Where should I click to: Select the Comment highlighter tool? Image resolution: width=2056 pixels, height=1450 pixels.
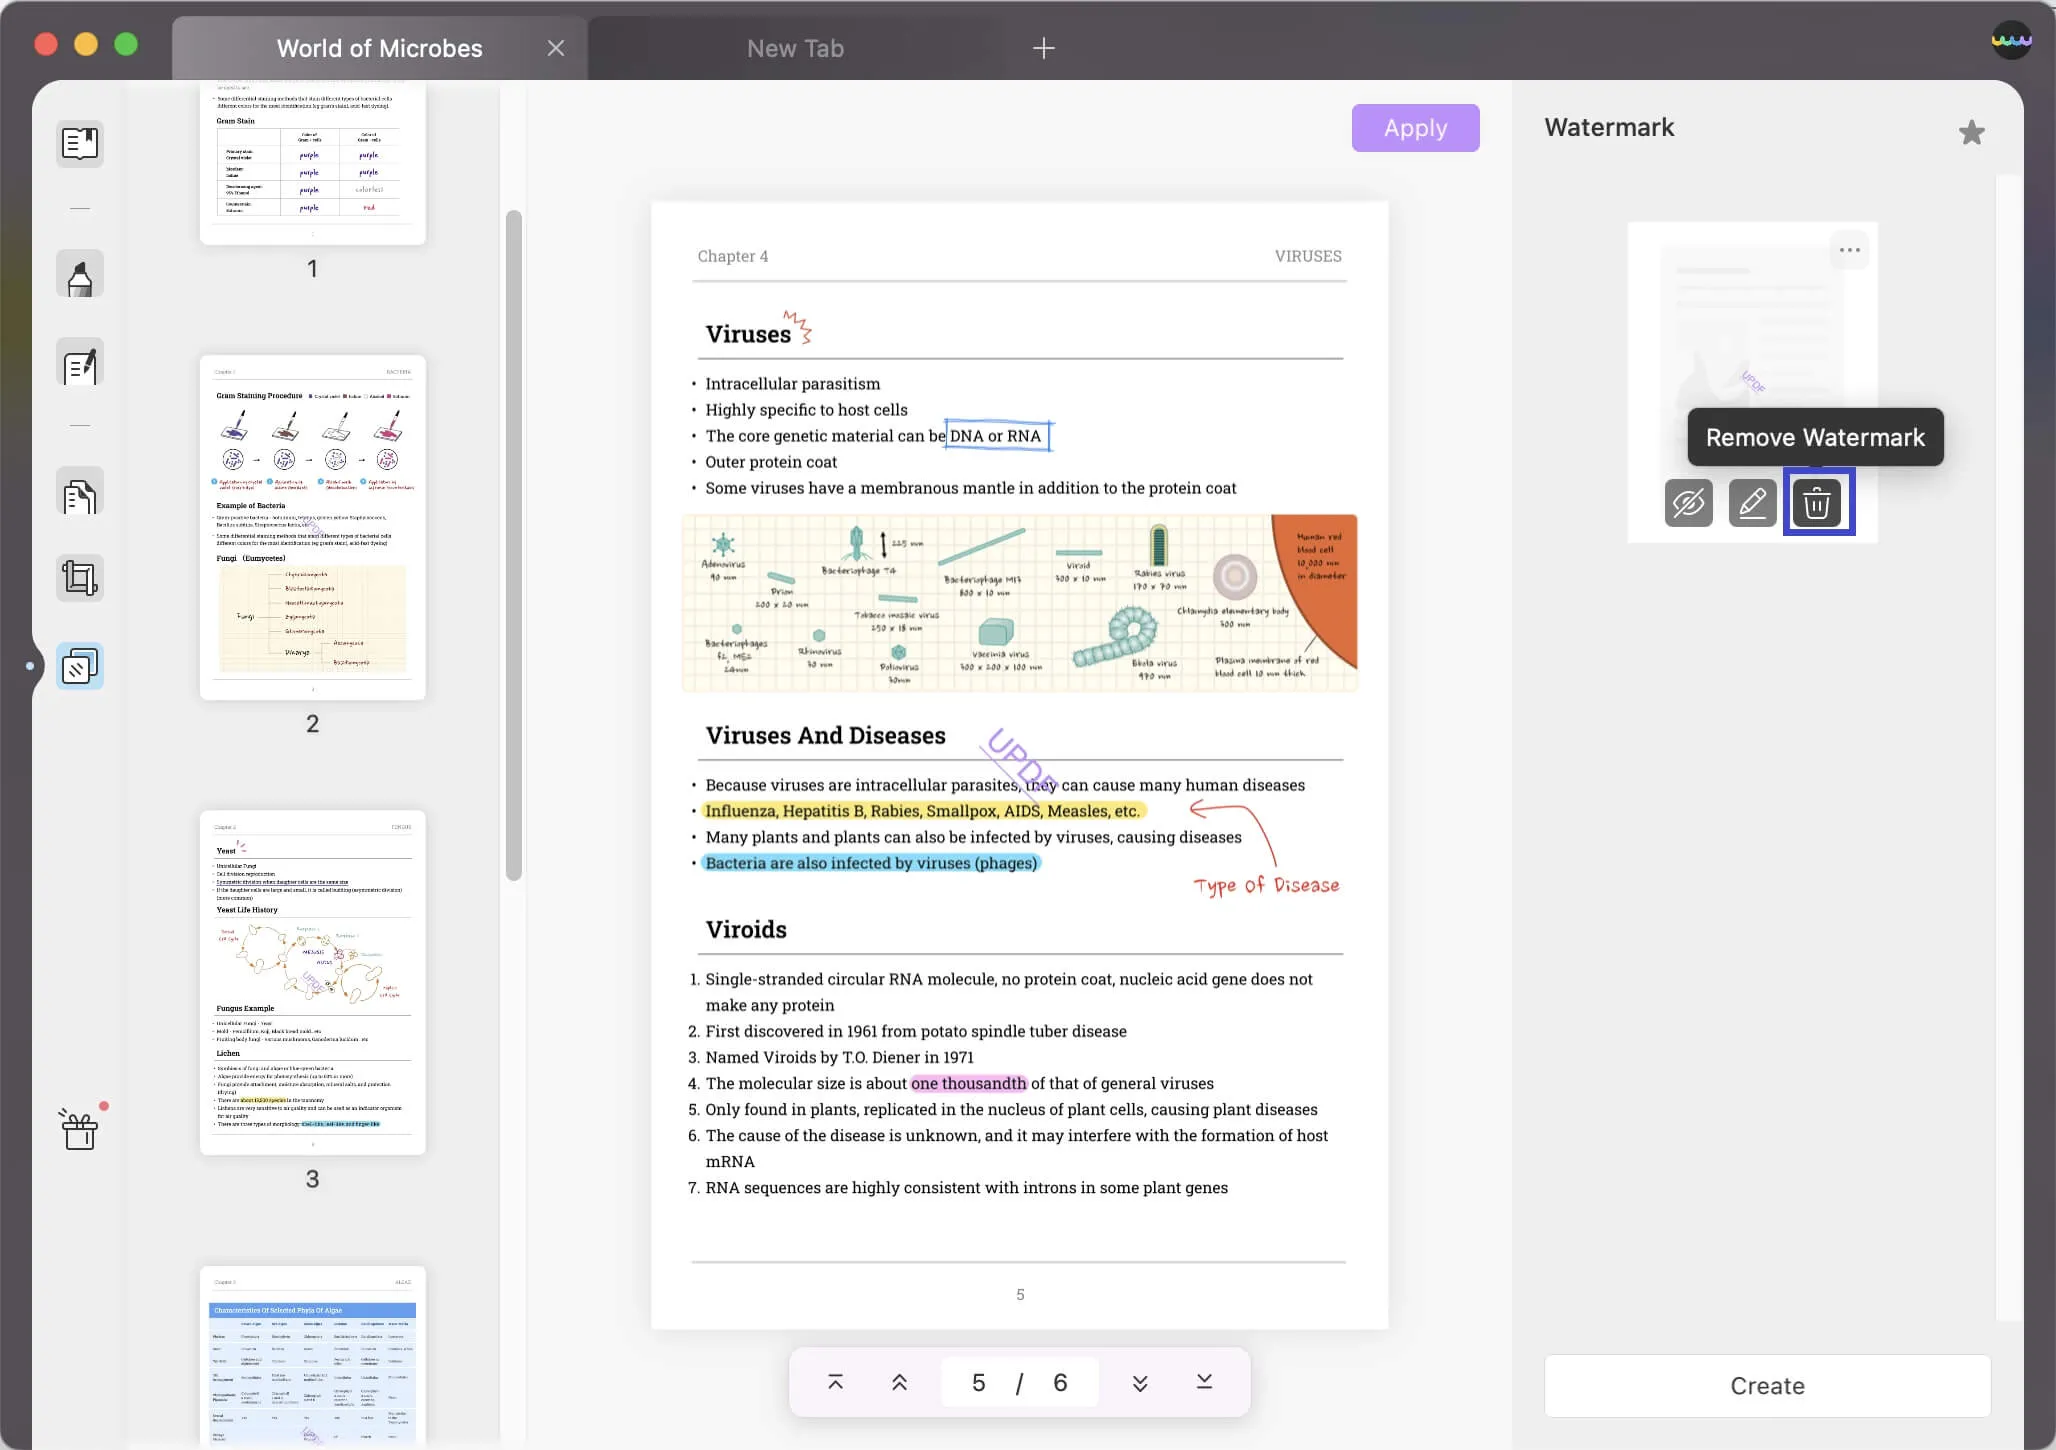coord(80,275)
